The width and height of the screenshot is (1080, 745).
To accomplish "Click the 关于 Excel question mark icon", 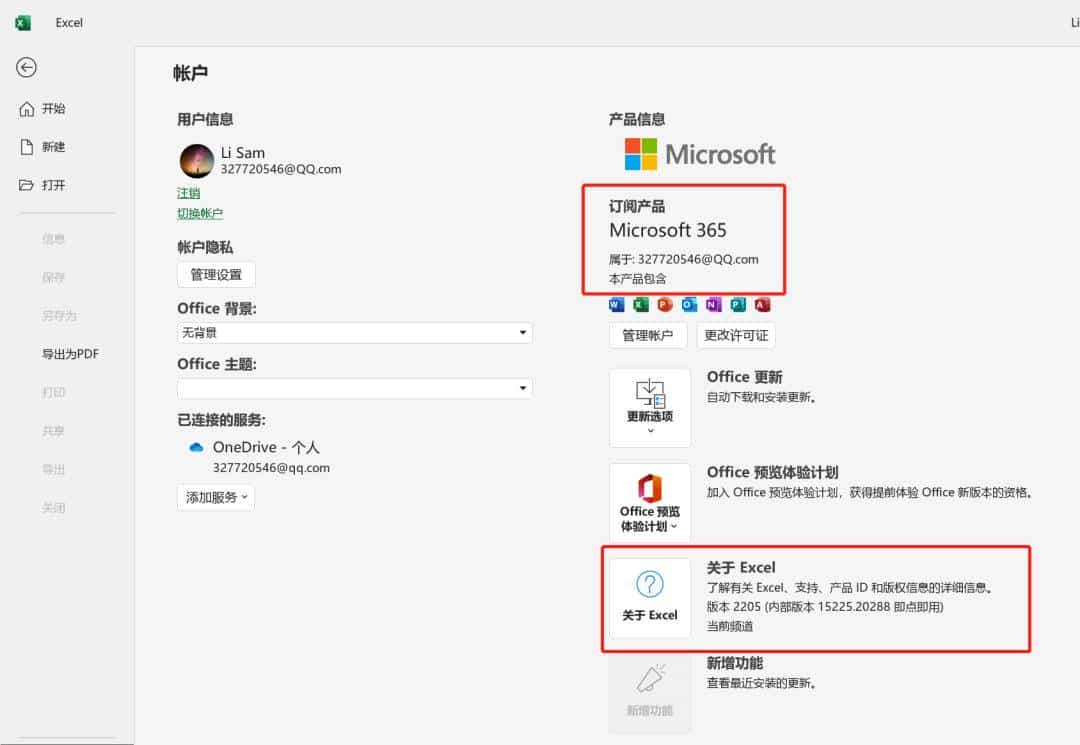I will (650, 586).
